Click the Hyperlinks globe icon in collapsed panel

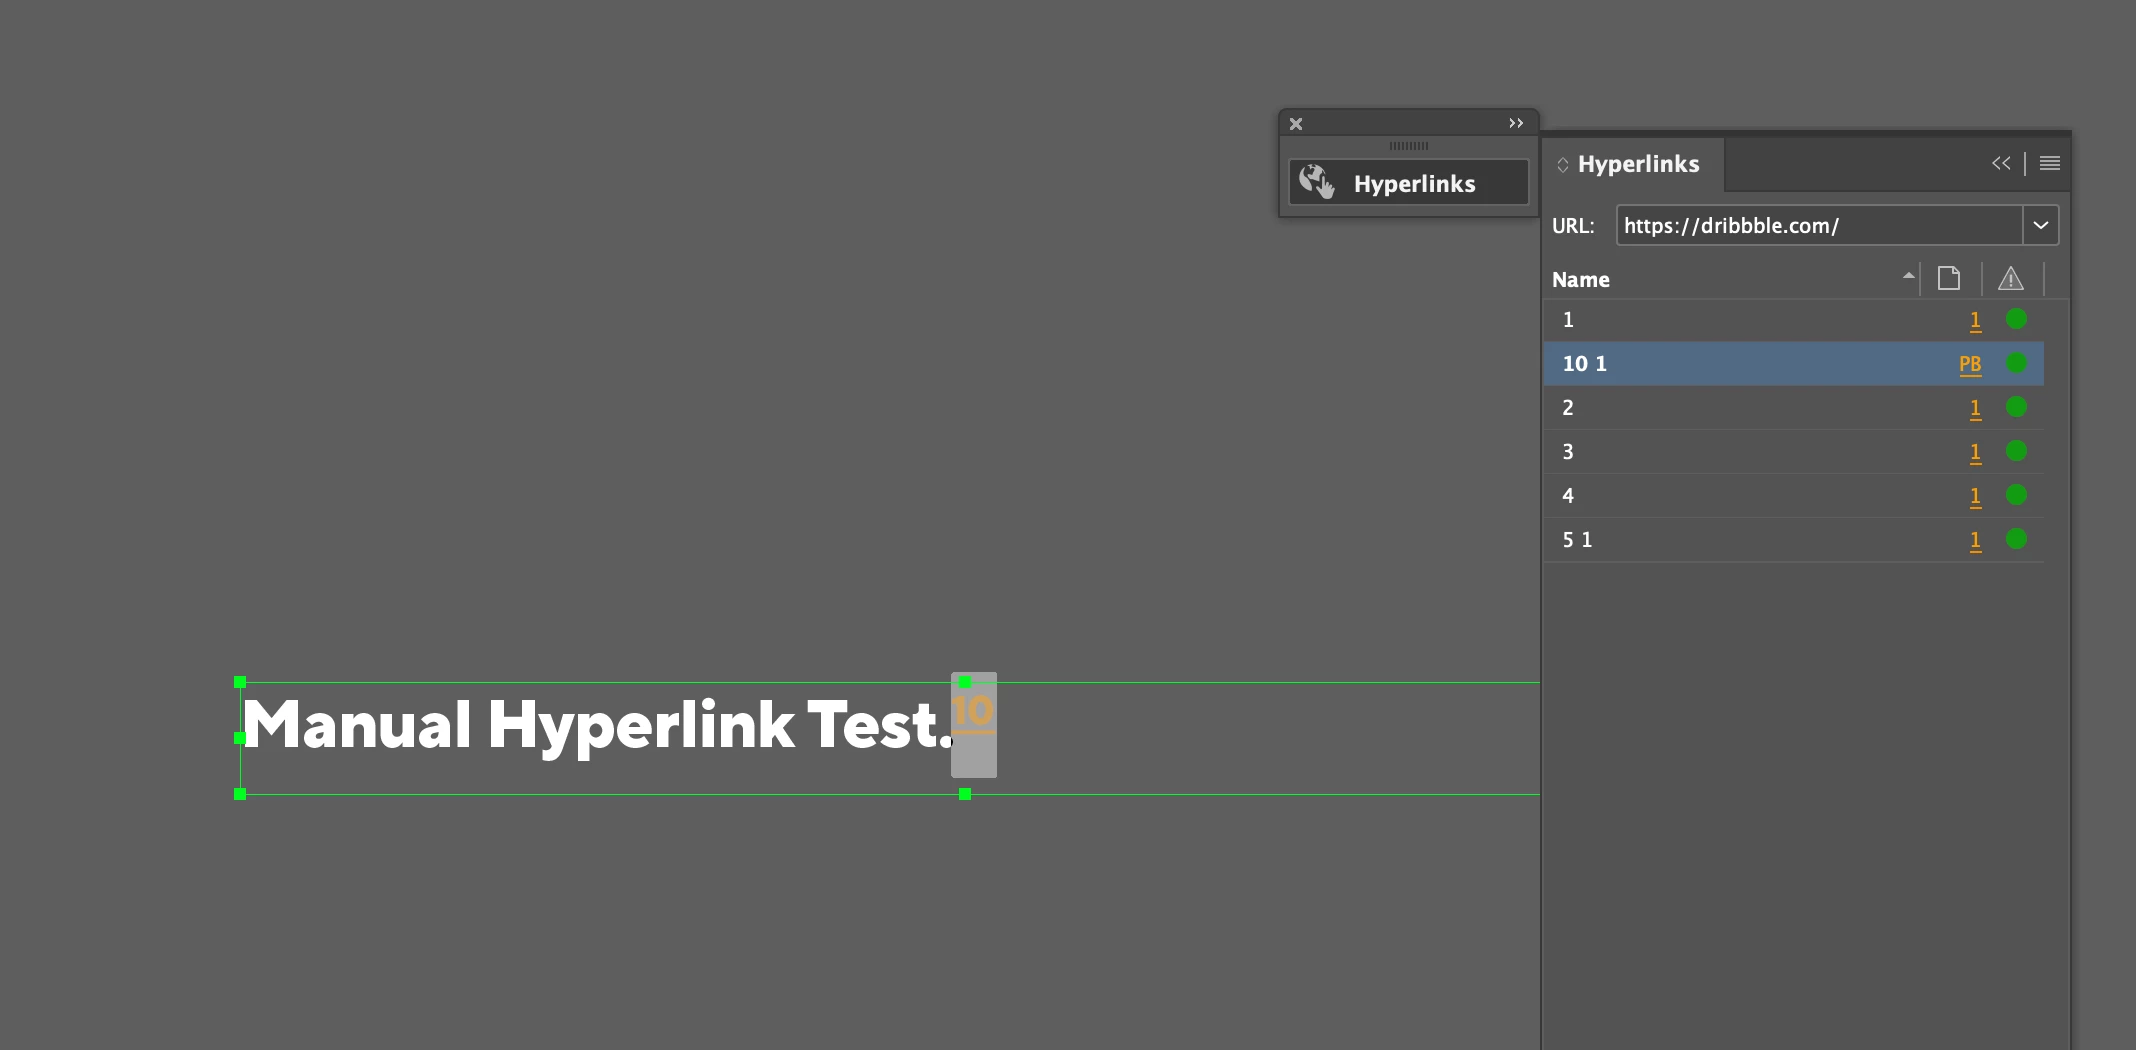[1316, 182]
